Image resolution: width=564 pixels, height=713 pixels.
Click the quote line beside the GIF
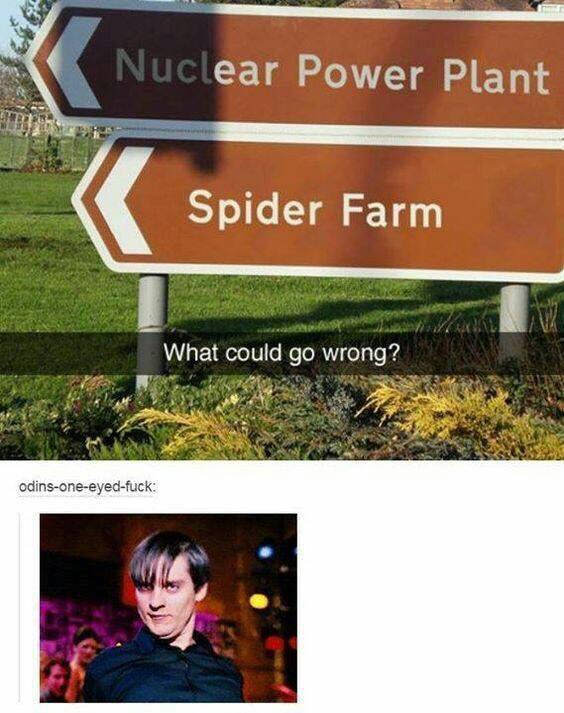pyautogui.click(x=20, y=608)
